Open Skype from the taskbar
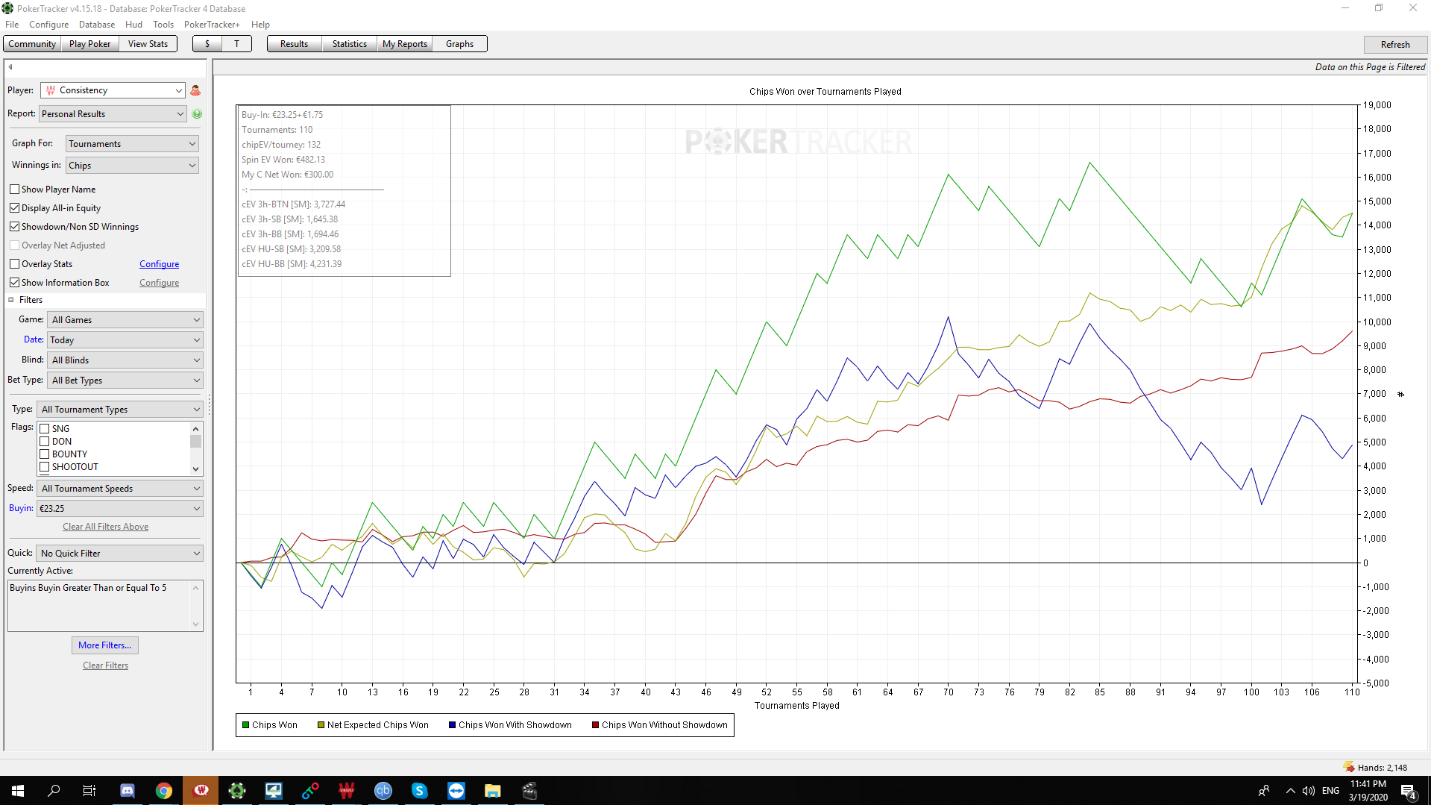 [419, 790]
